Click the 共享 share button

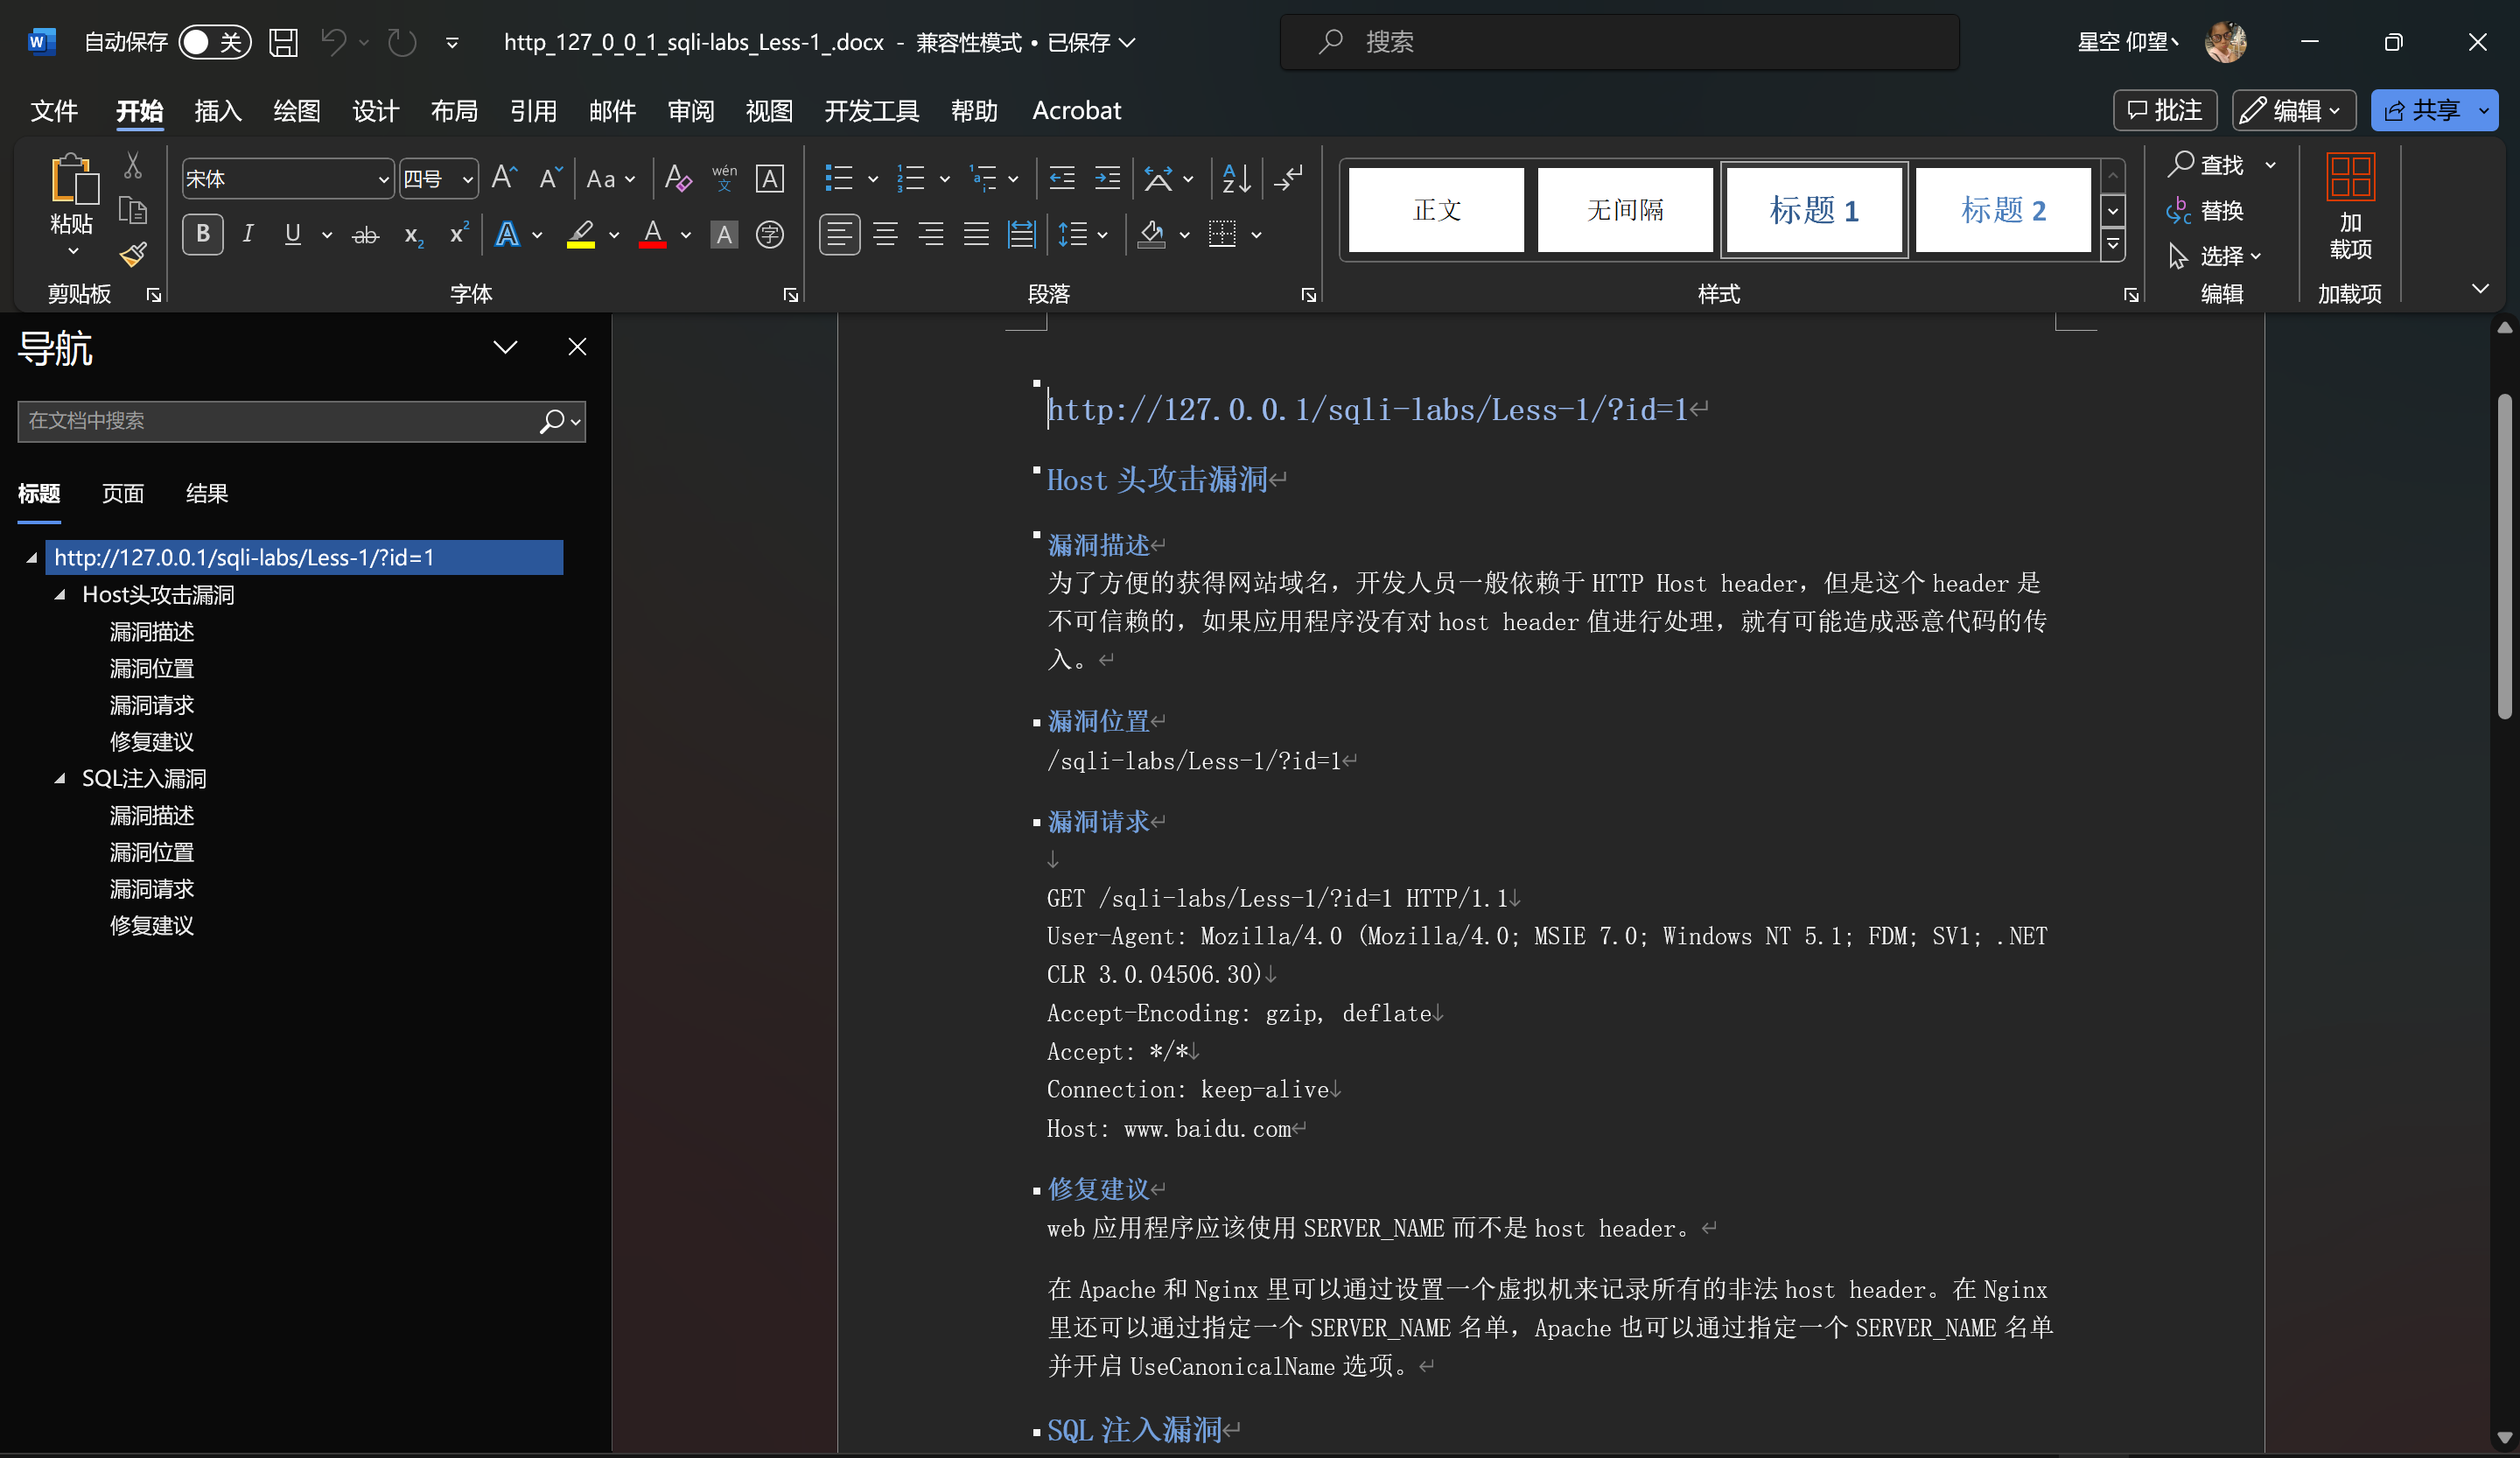(2423, 111)
